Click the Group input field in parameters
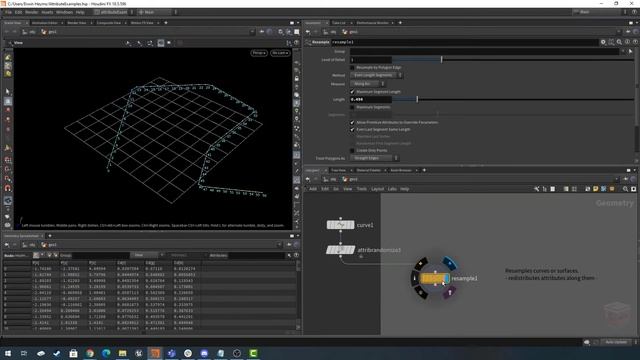Image resolution: width=640 pixels, height=360 pixels. 484,51
